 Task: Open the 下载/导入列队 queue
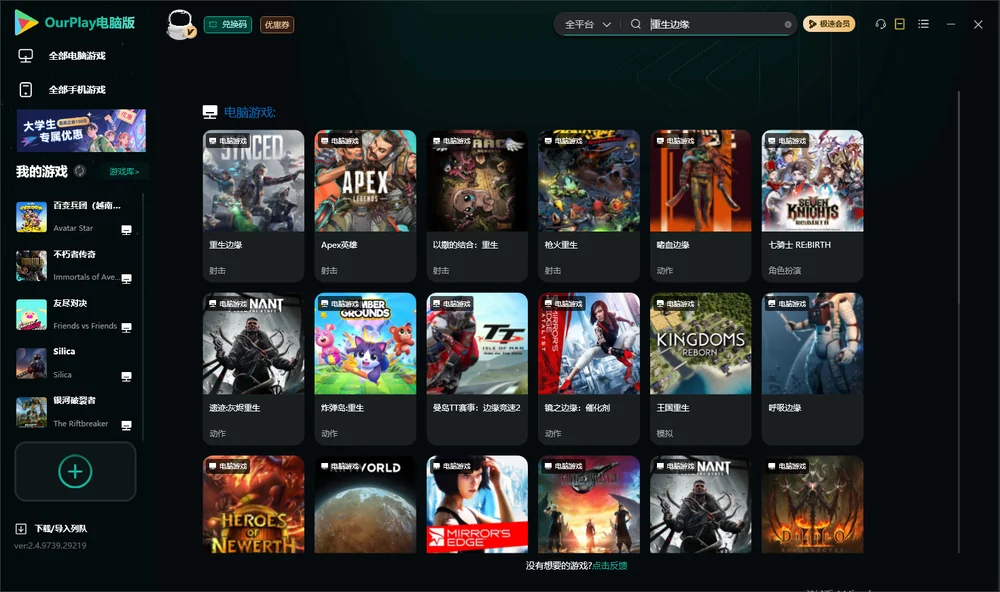(x=61, y=528)
